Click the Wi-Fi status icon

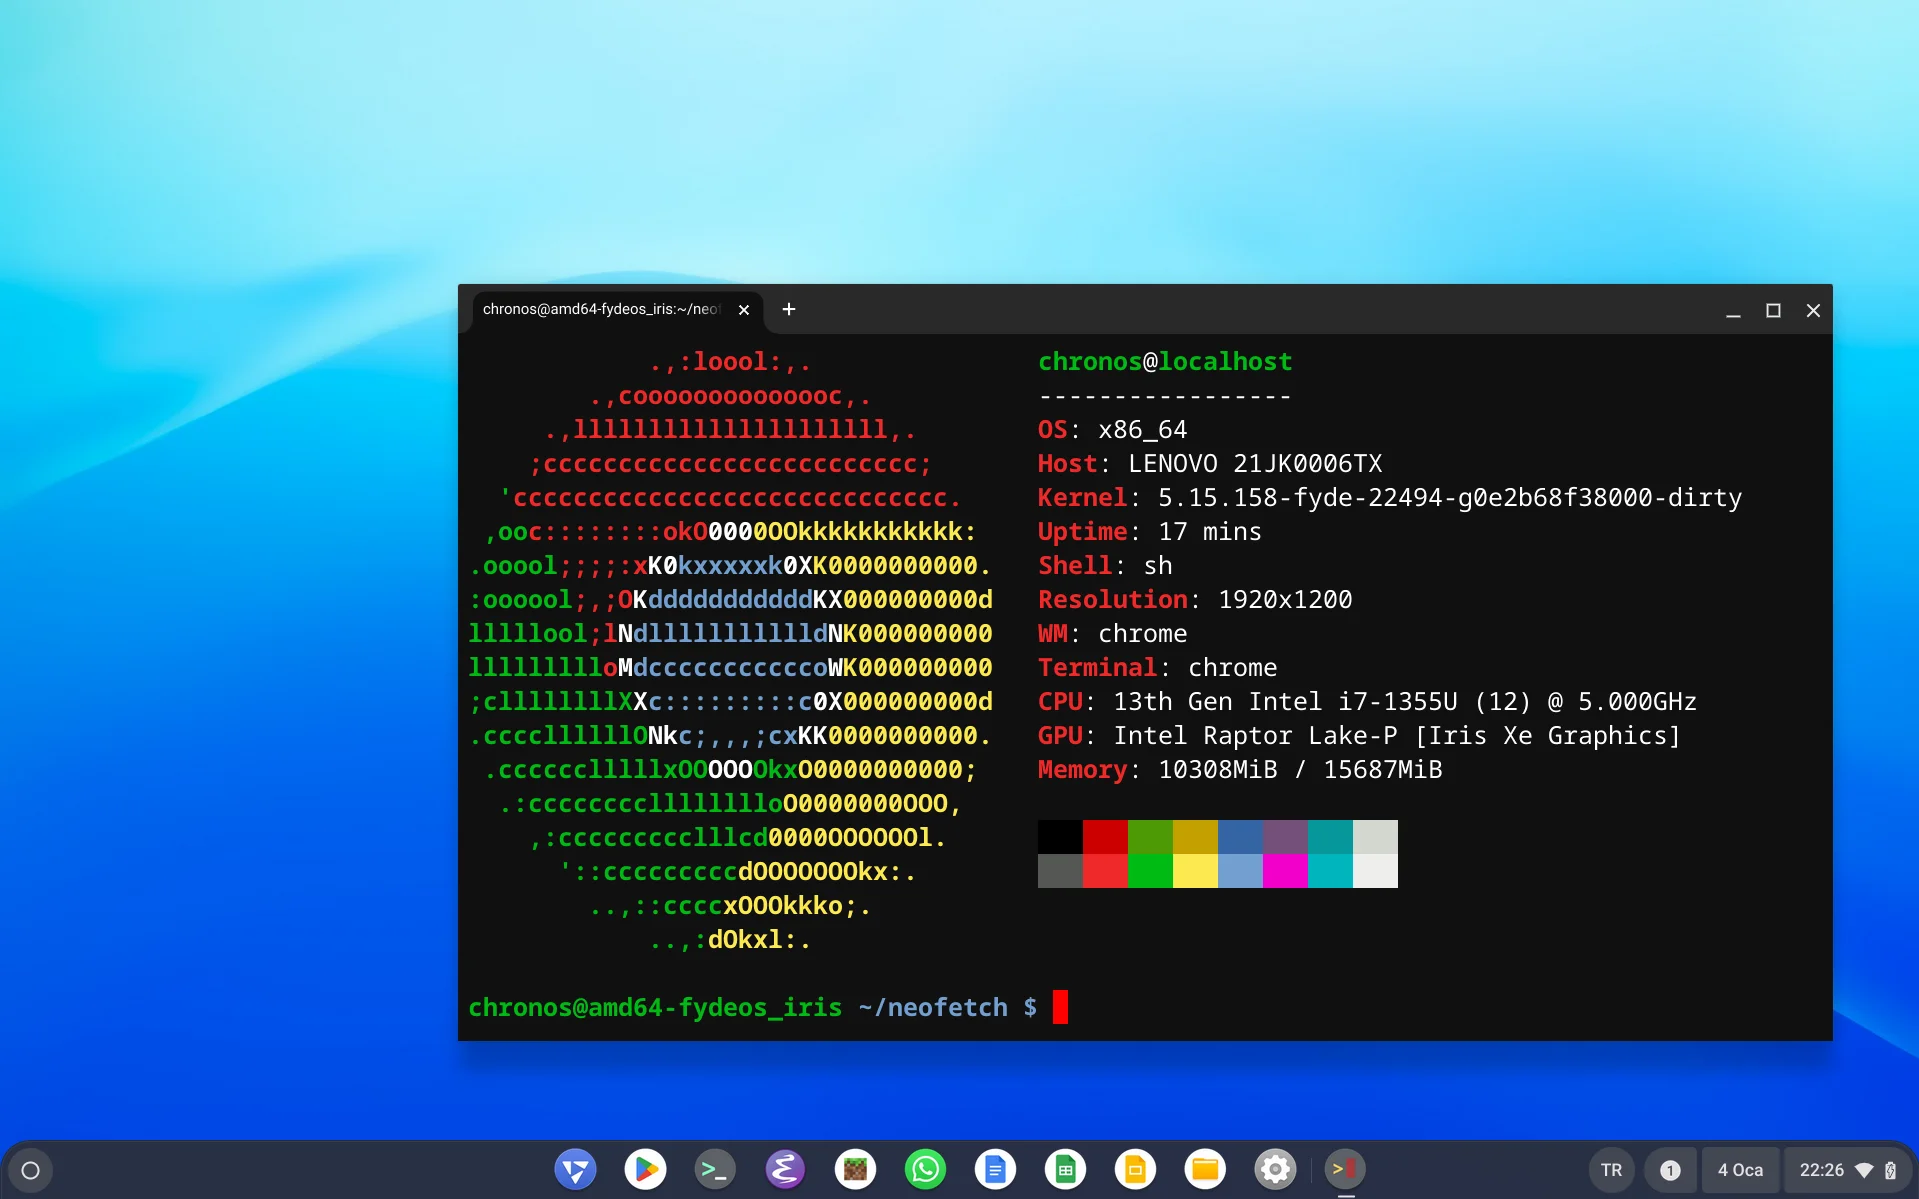coord(1864,1170)
